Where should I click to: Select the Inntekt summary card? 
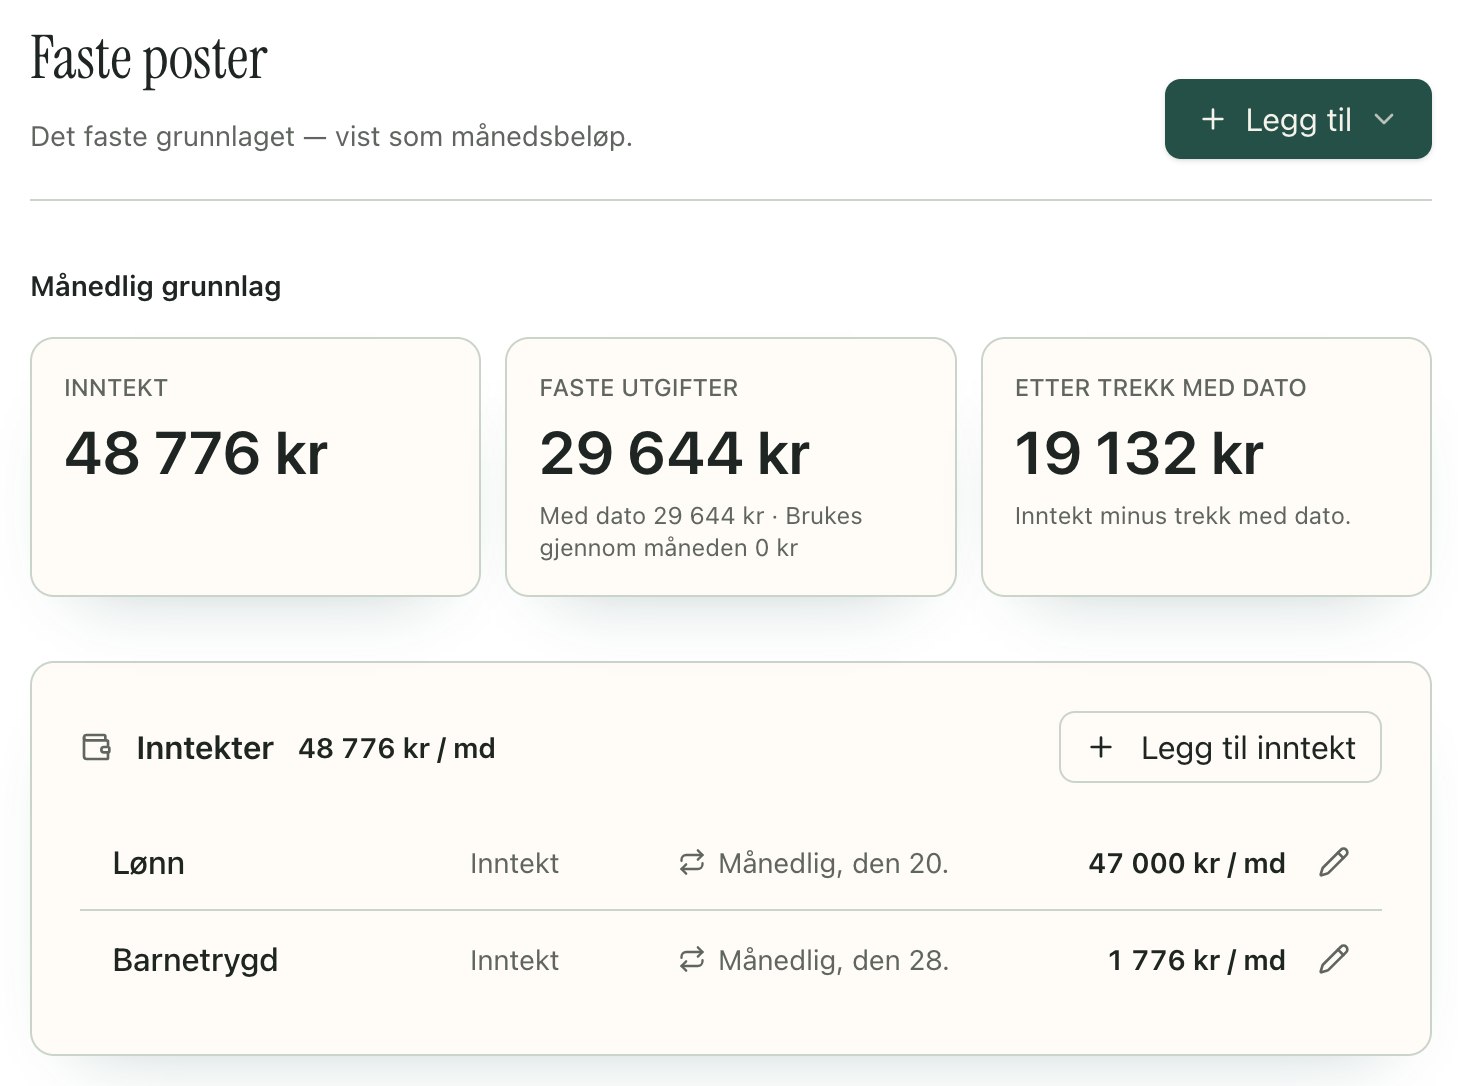256,467
